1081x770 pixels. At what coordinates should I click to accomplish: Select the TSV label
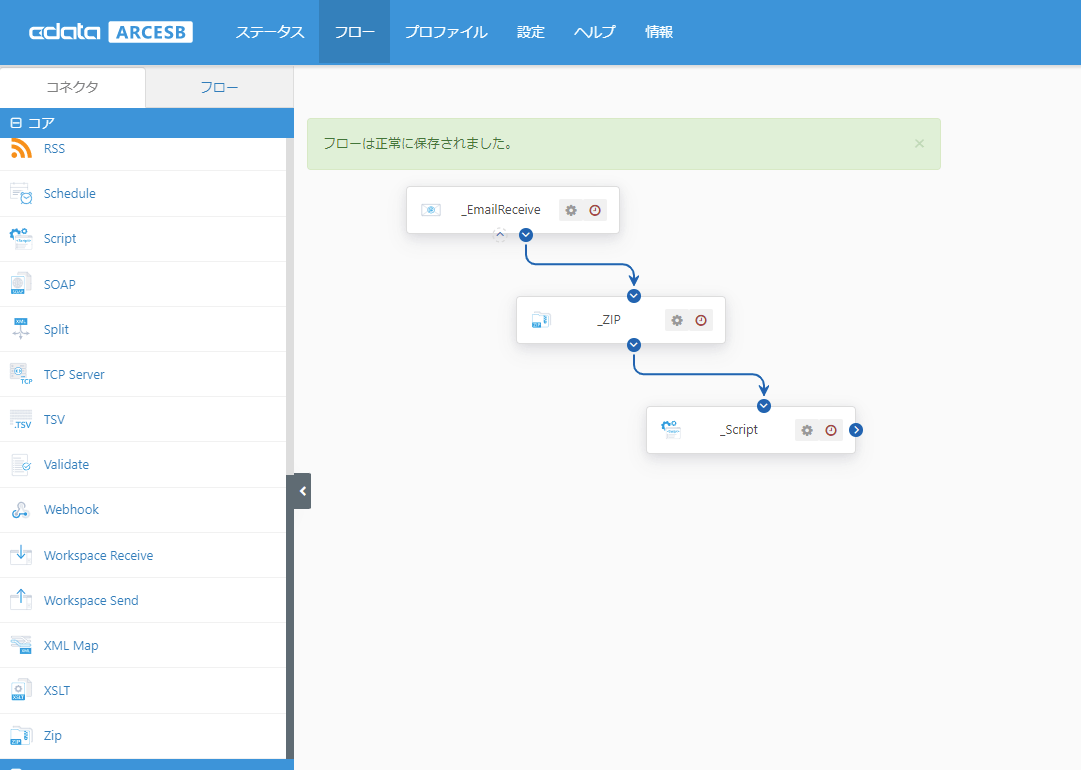[54, 420]
